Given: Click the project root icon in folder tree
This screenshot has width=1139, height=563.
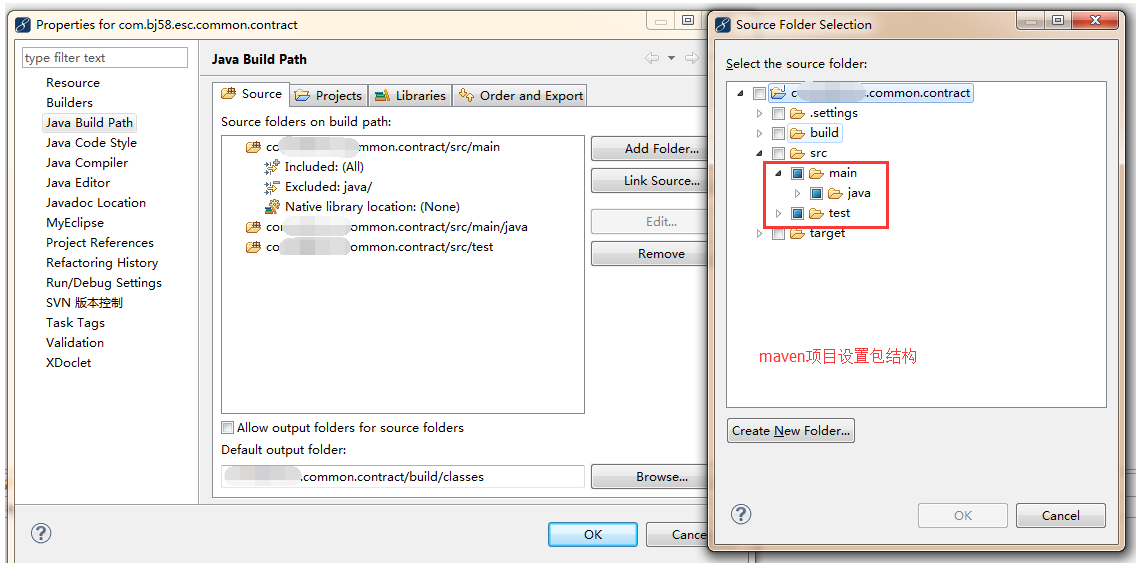Looking at the screenshot, I should point(778,93).
